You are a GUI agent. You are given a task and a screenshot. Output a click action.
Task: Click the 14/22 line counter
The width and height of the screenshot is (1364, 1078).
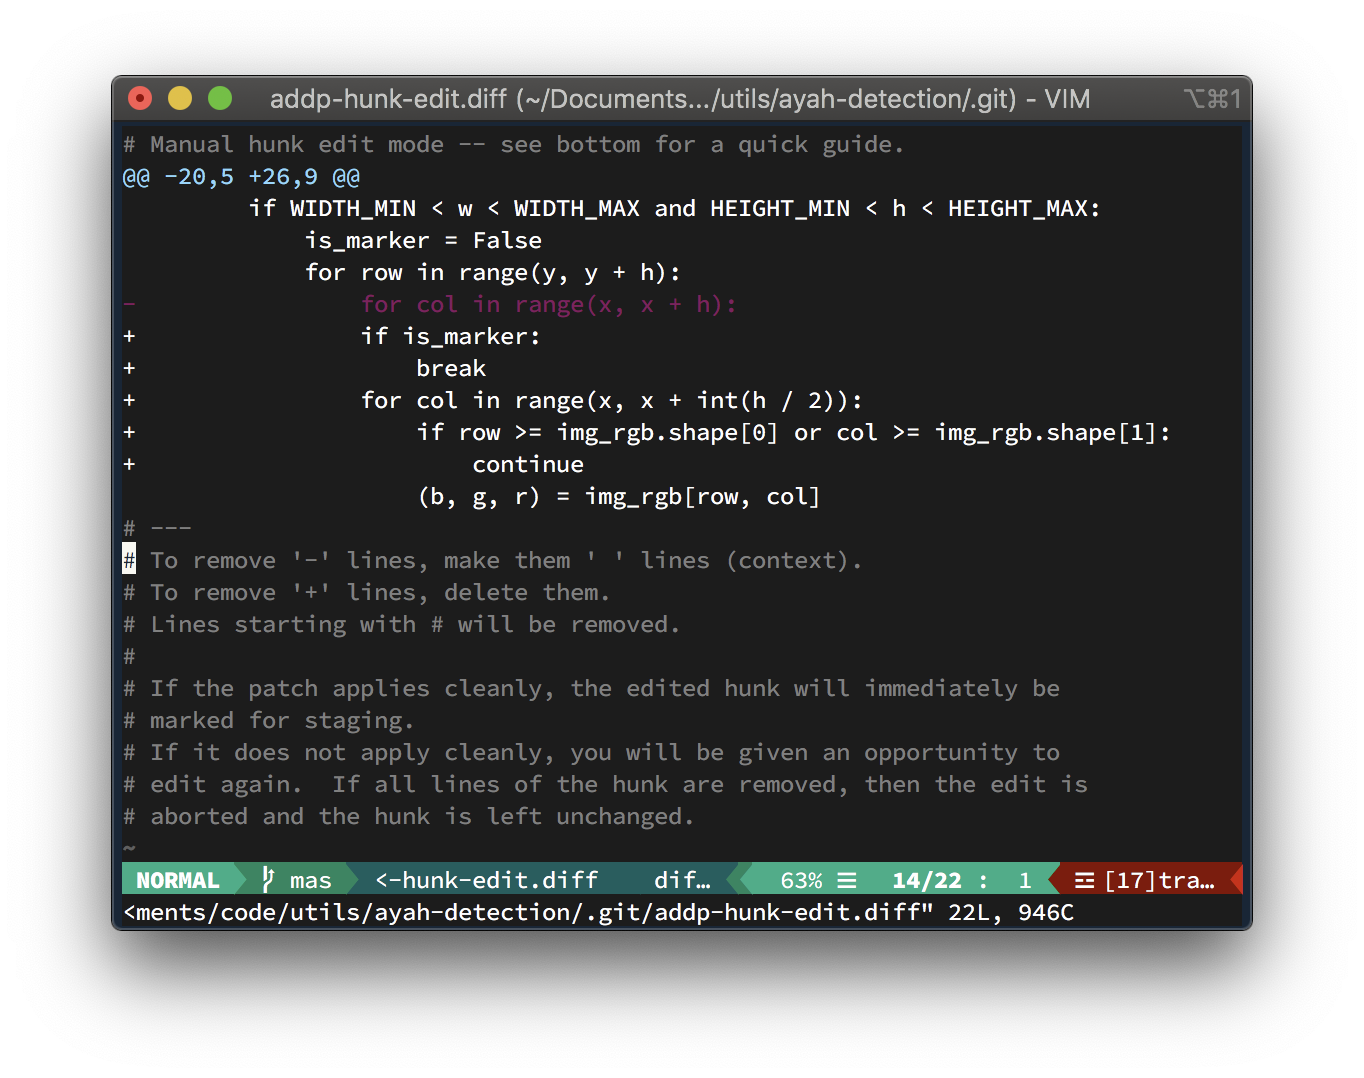[926, 880]
